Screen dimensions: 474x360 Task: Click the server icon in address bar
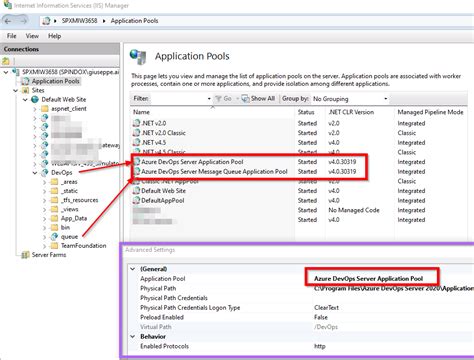(47, 21)
